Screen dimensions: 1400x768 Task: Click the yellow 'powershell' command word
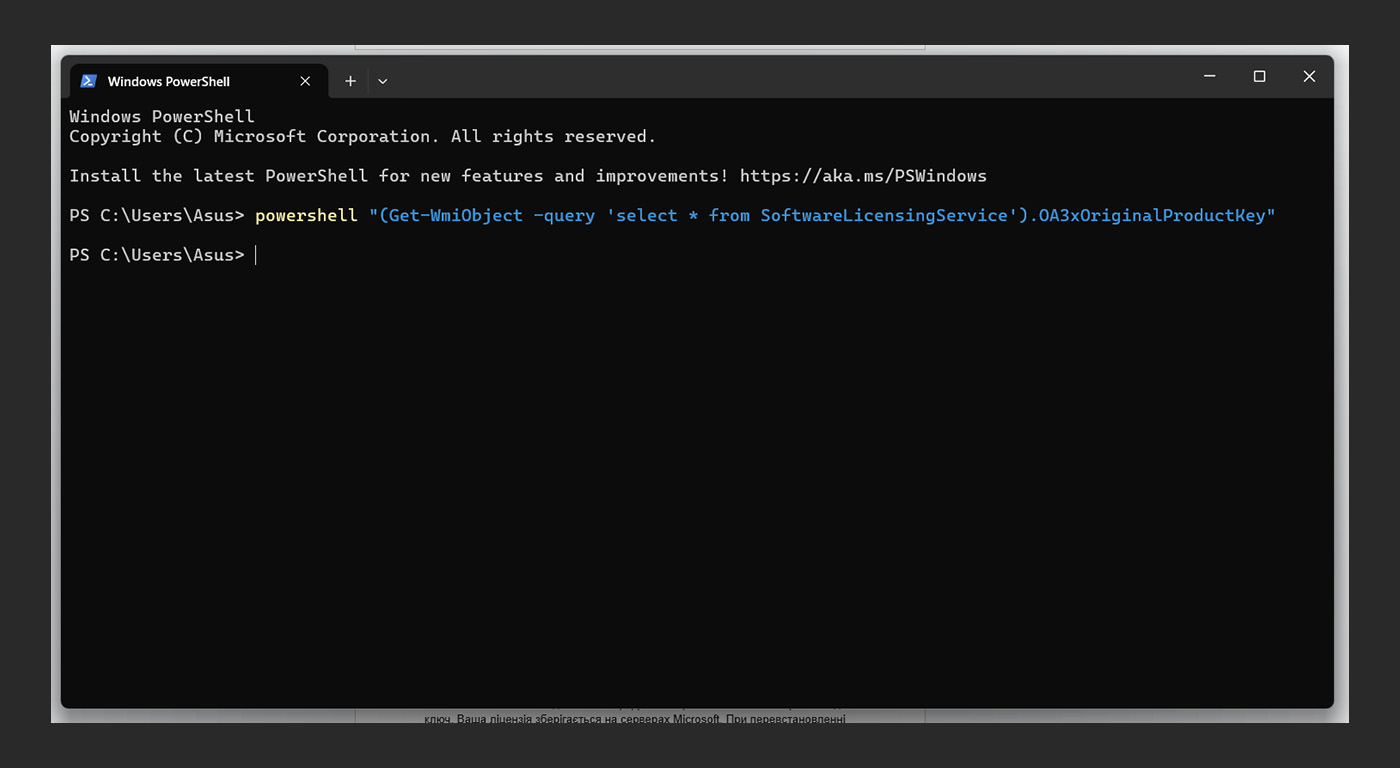click(306, 215)
